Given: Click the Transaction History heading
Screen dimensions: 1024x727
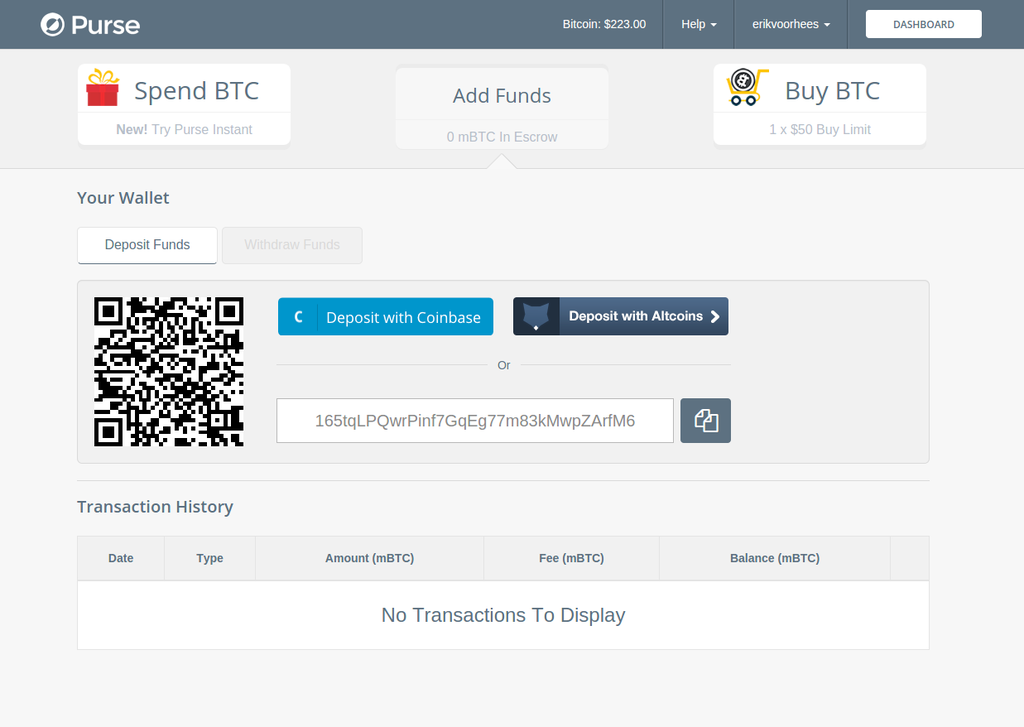Looking at the screenshot, I should pyautogui.click(x=155, y=507).
